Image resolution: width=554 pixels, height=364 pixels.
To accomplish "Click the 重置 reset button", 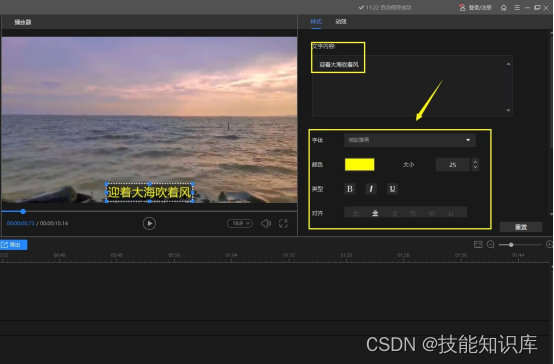I will point(521,227).
